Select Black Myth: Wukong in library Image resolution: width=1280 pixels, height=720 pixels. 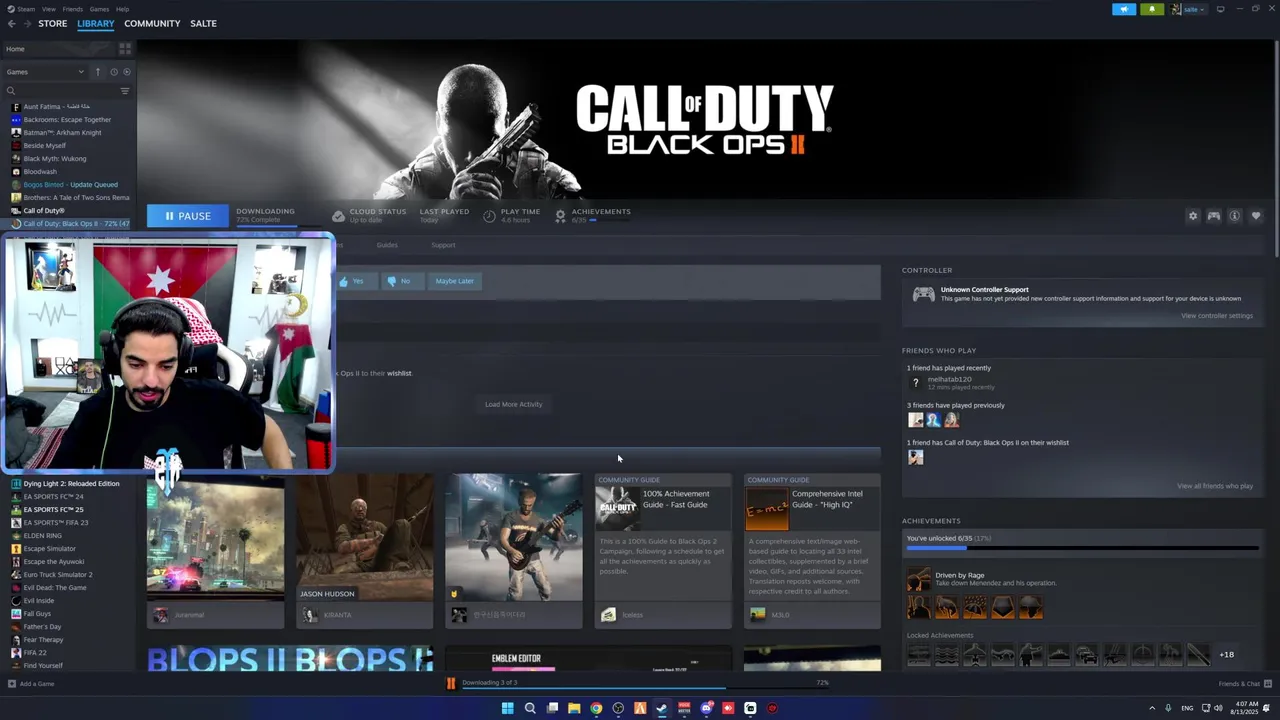(55, 158)
